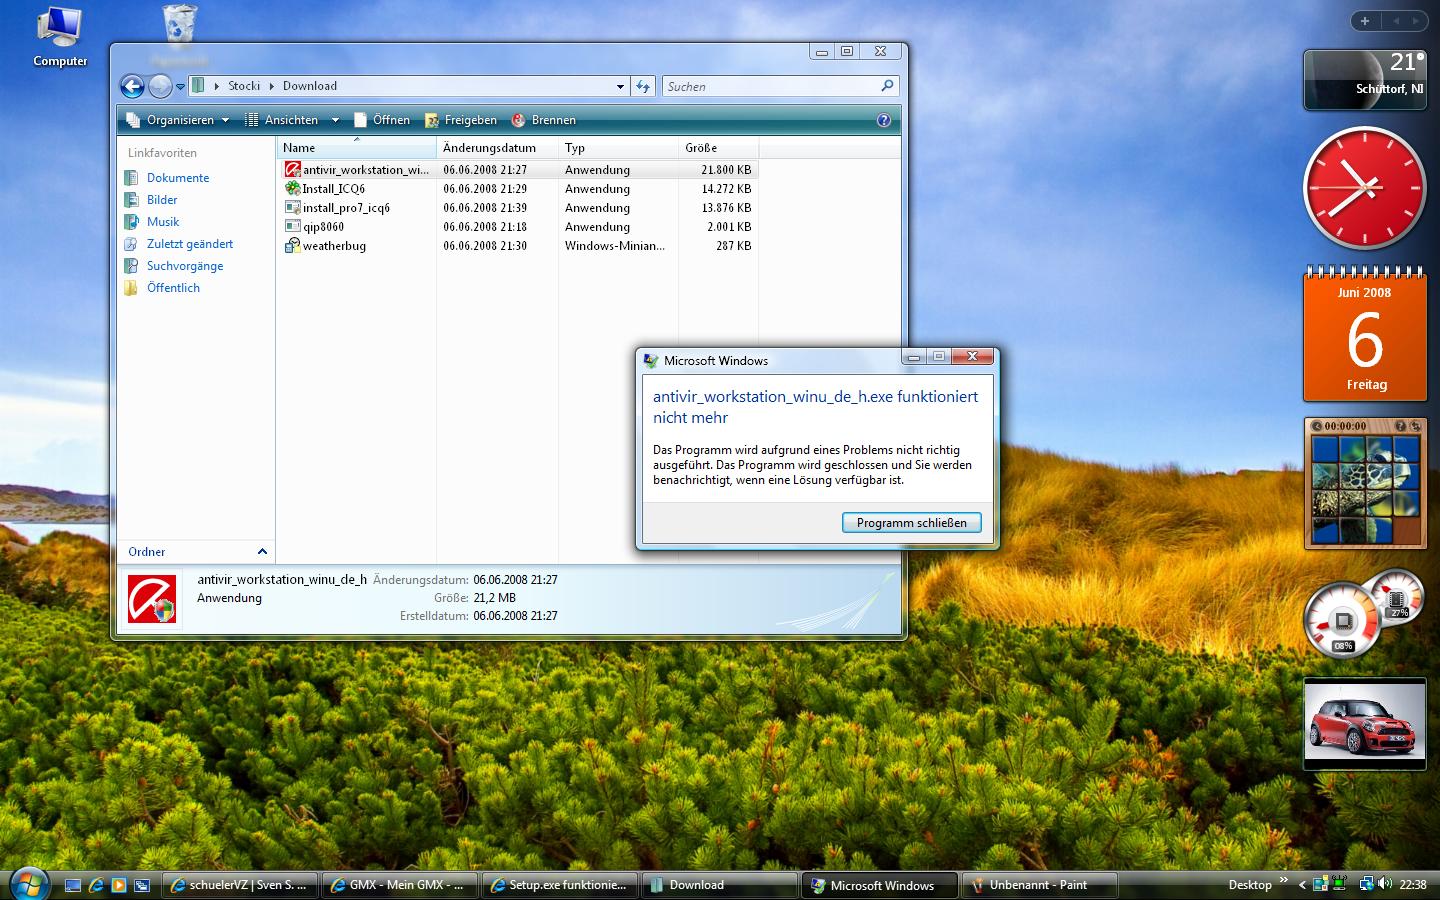This screenshot has width=1440, height=900.
Task: Click the search magnifier icon
Action: coord(887,86)
